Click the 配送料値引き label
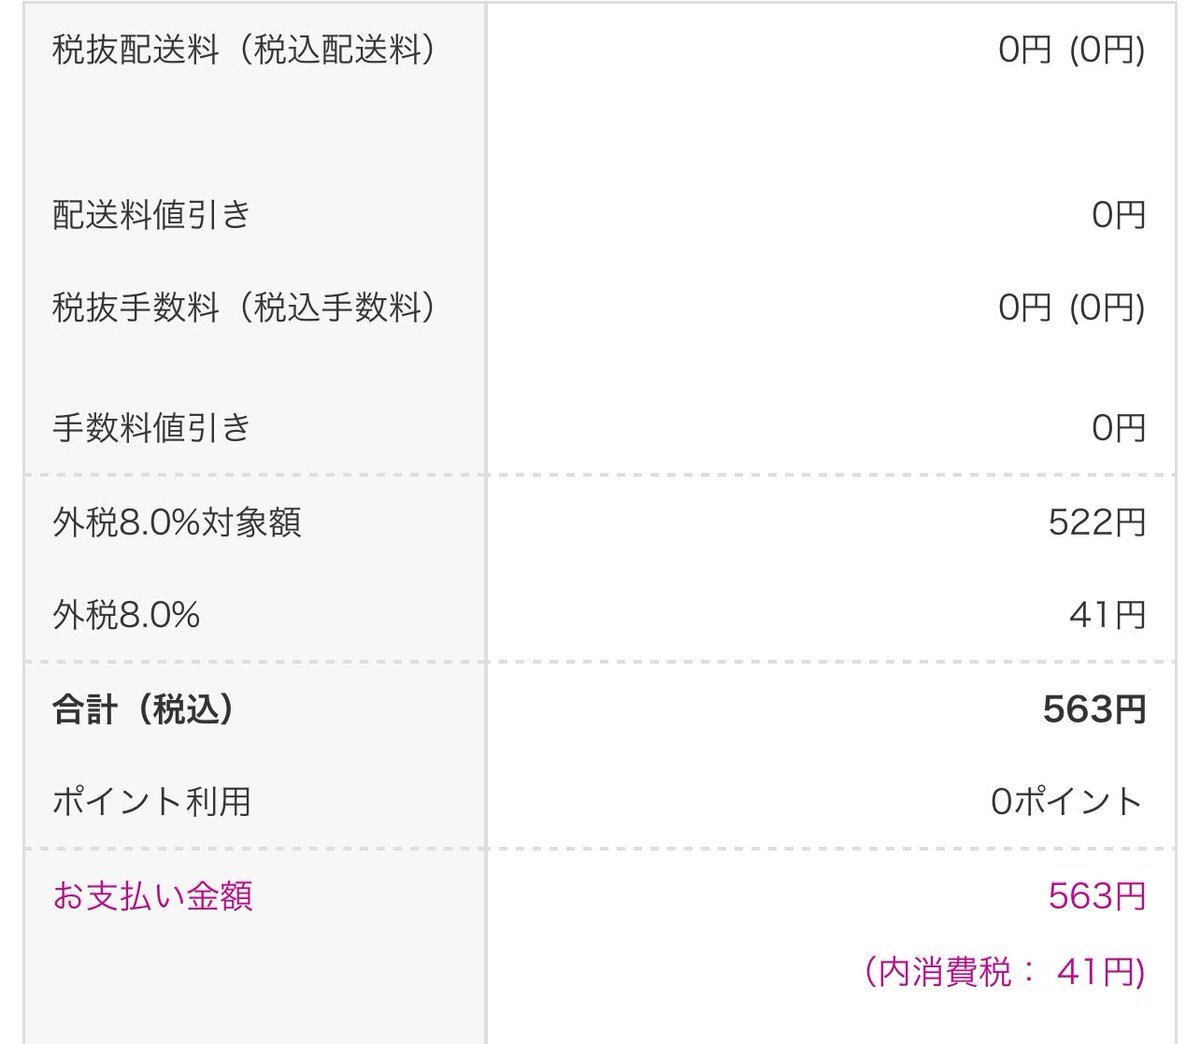This screenshot has height=1044, width=1200. coord(151,215)
